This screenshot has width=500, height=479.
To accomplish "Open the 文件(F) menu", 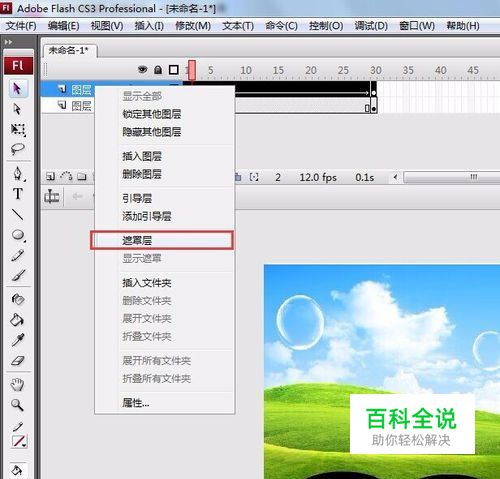I will coord(21,26).
